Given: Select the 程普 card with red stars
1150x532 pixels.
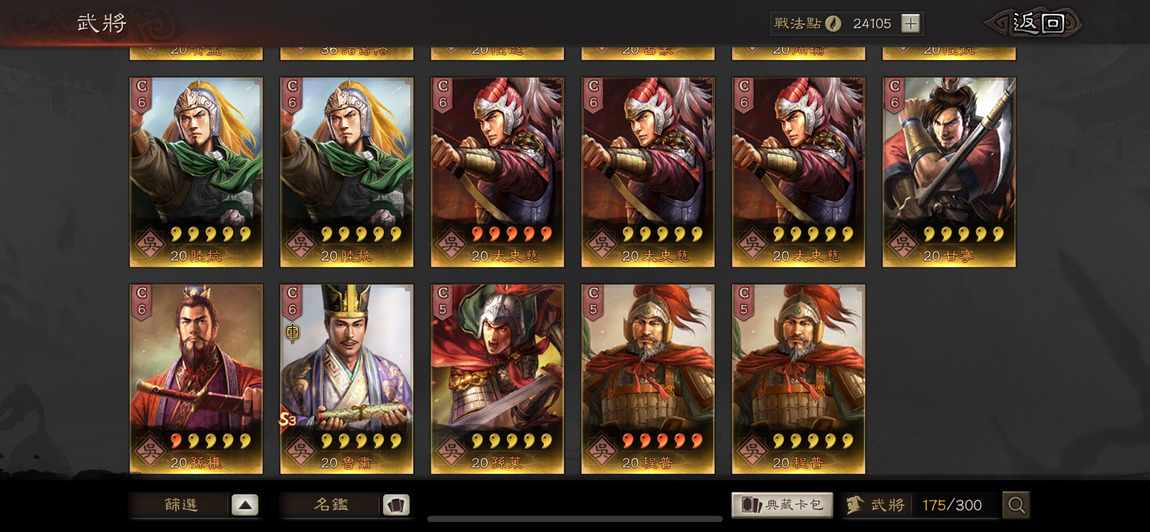Looking at the screenshot, I should point(648,379).
